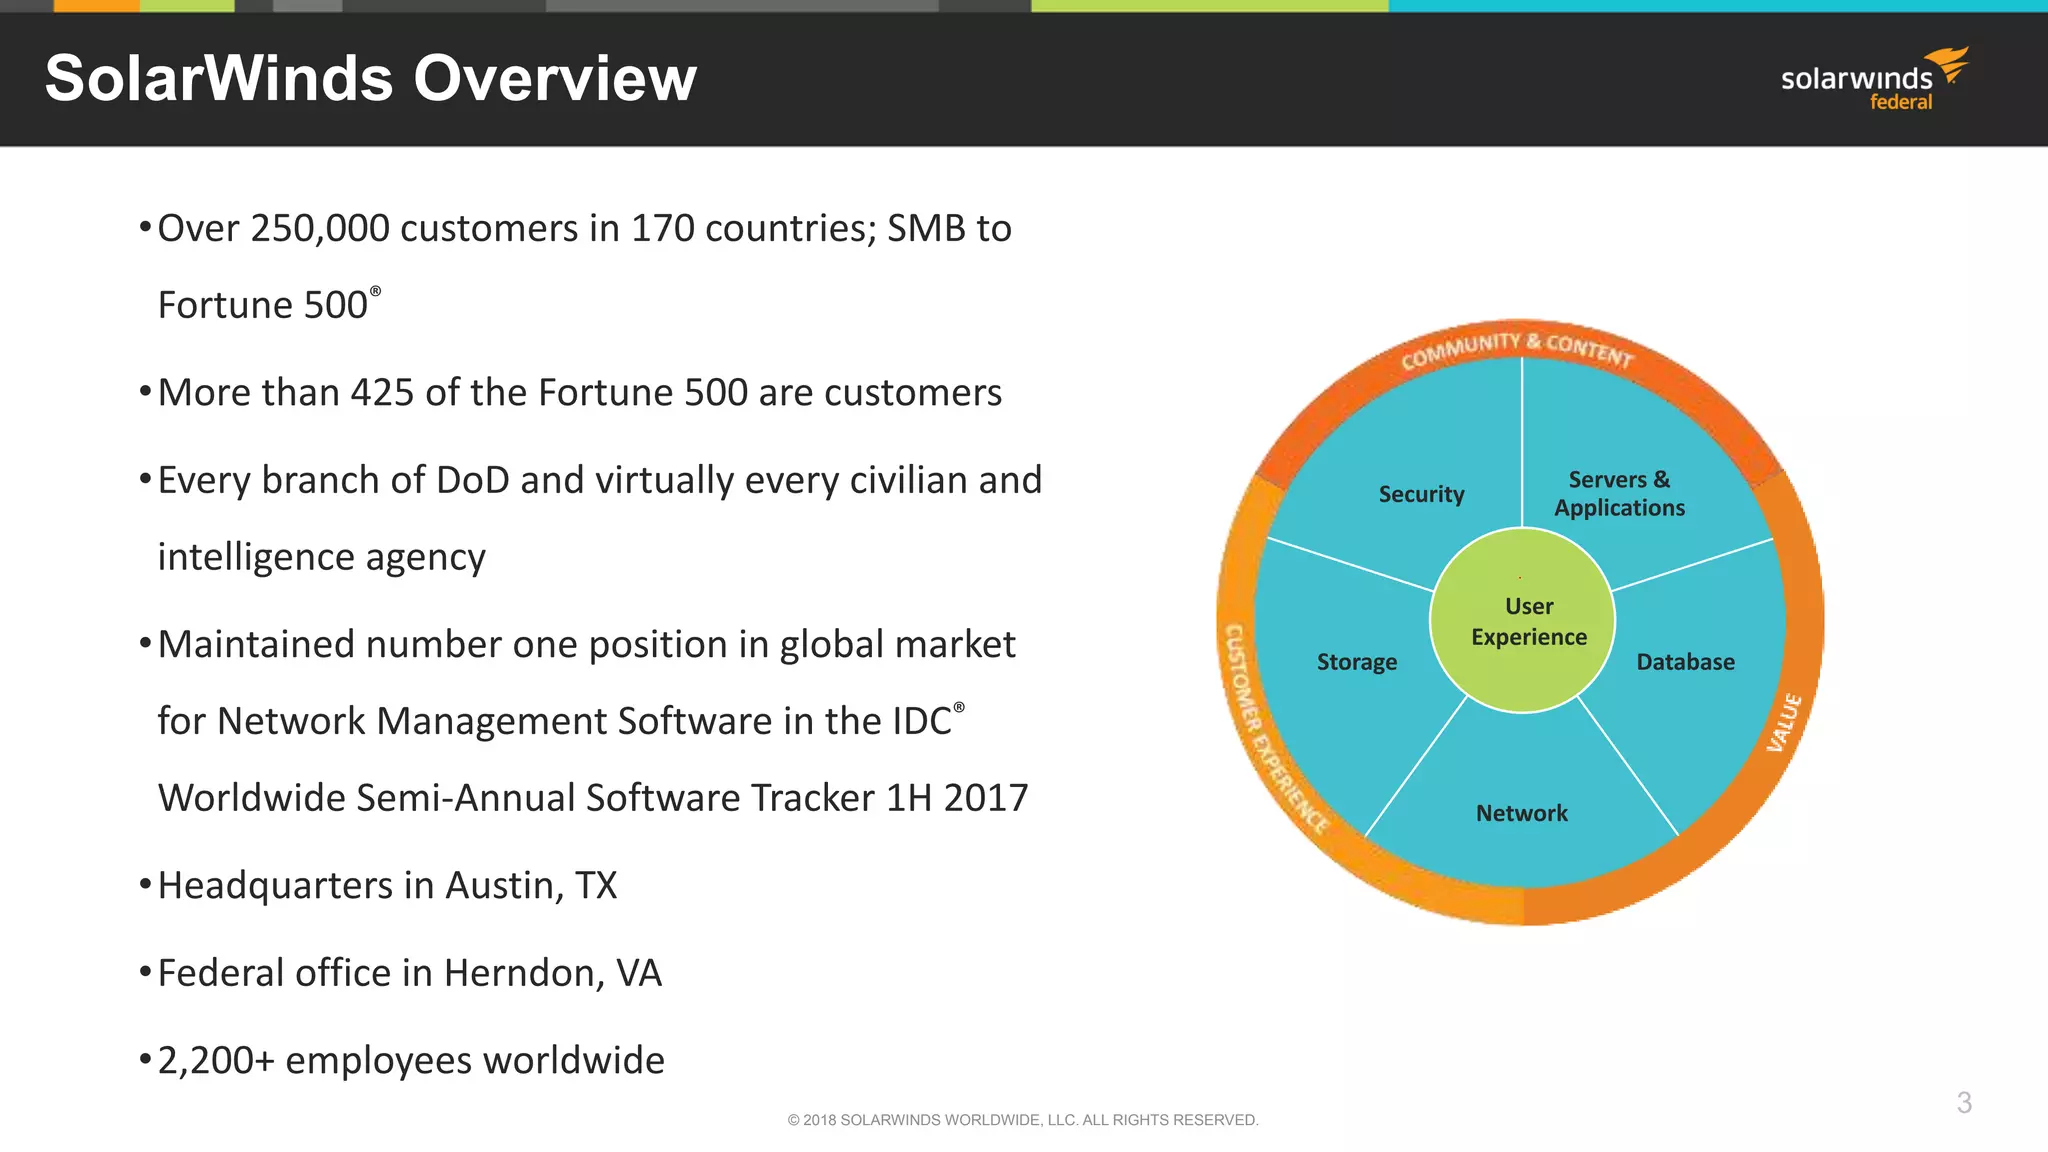The image size is (2048, 1152).
Task: Click the 'Fortune 500®' text line
Action: click(269, 304)
